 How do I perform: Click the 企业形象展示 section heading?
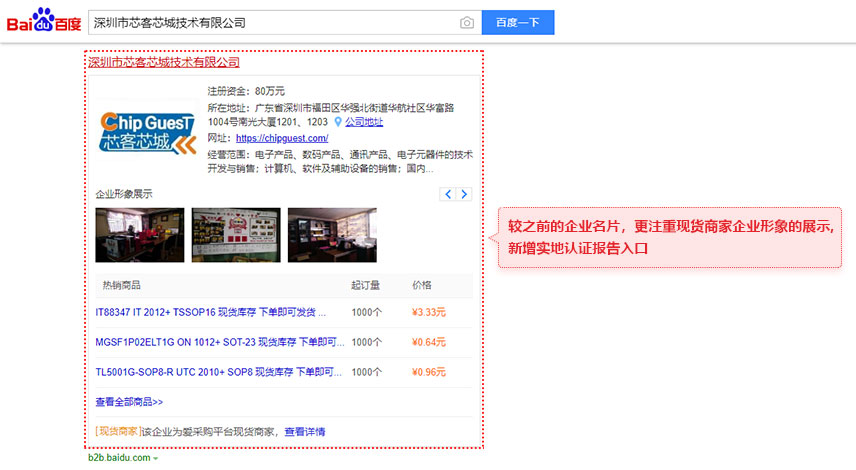(124, 194)
